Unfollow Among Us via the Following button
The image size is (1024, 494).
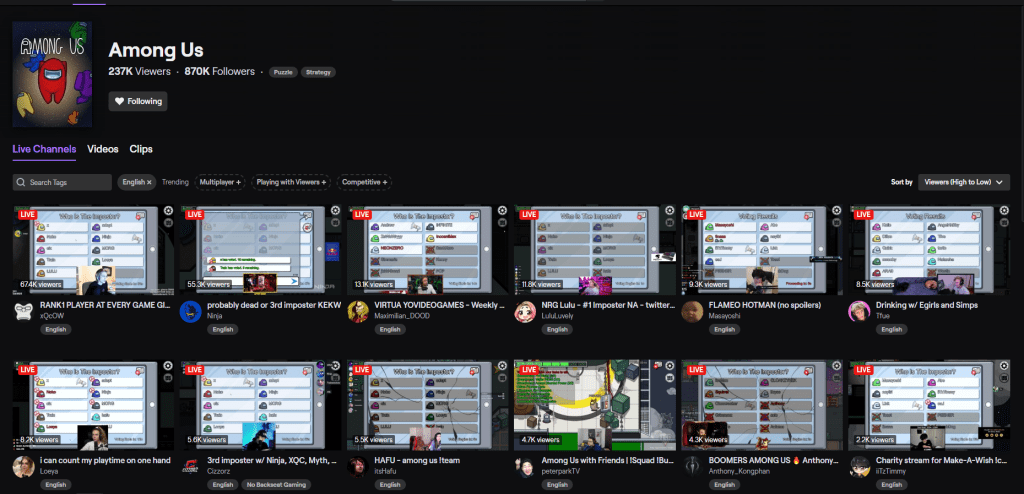[x=138, y=101]
